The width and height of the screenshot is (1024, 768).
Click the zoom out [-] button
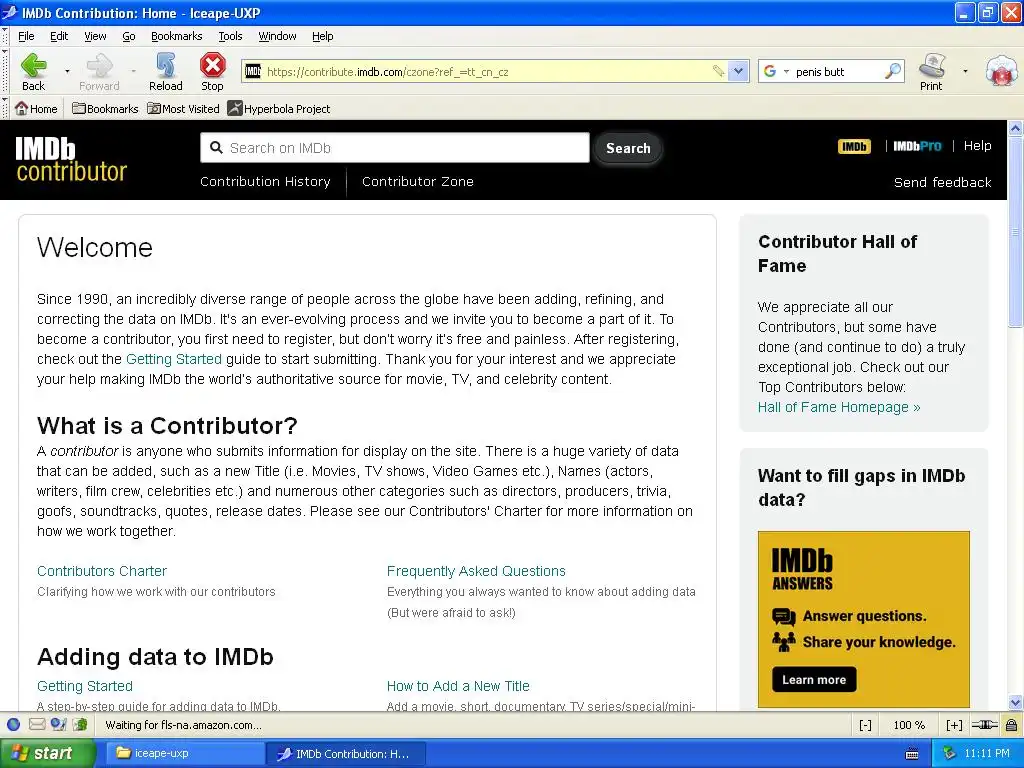[865, 725]
